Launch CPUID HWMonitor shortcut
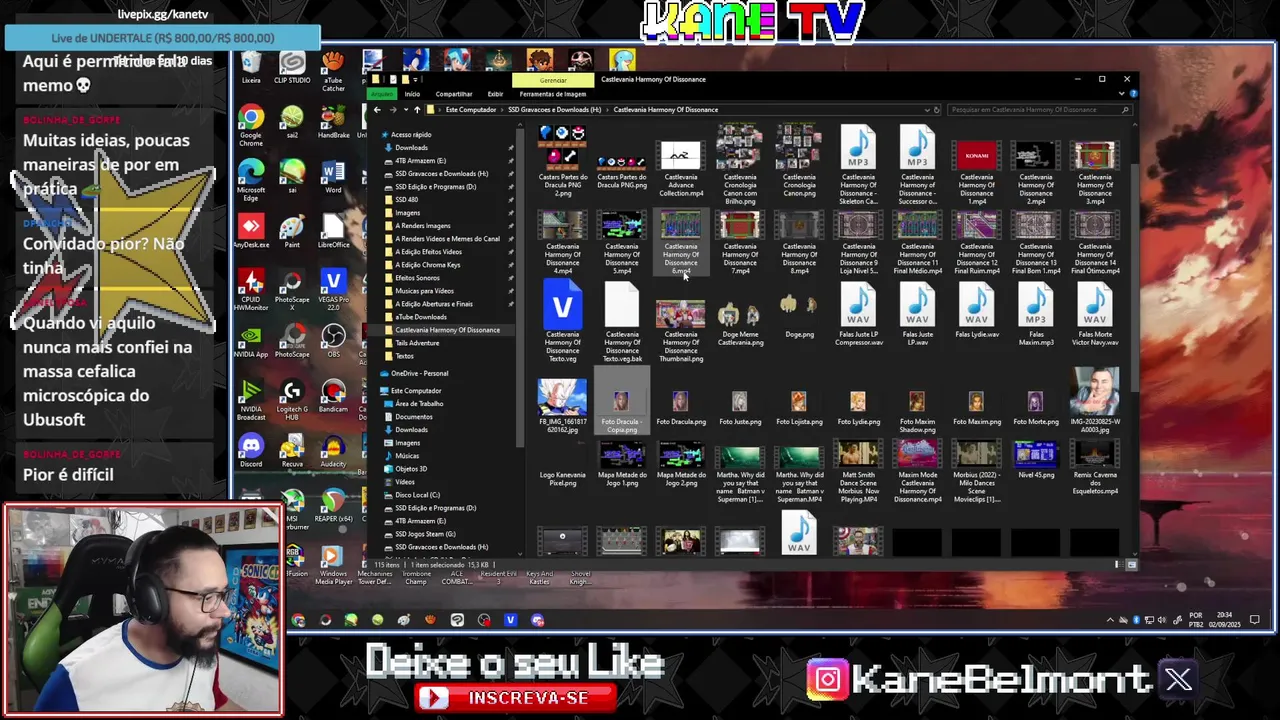Viewport: 1280px width, 720px height. [x=251, y=291]
